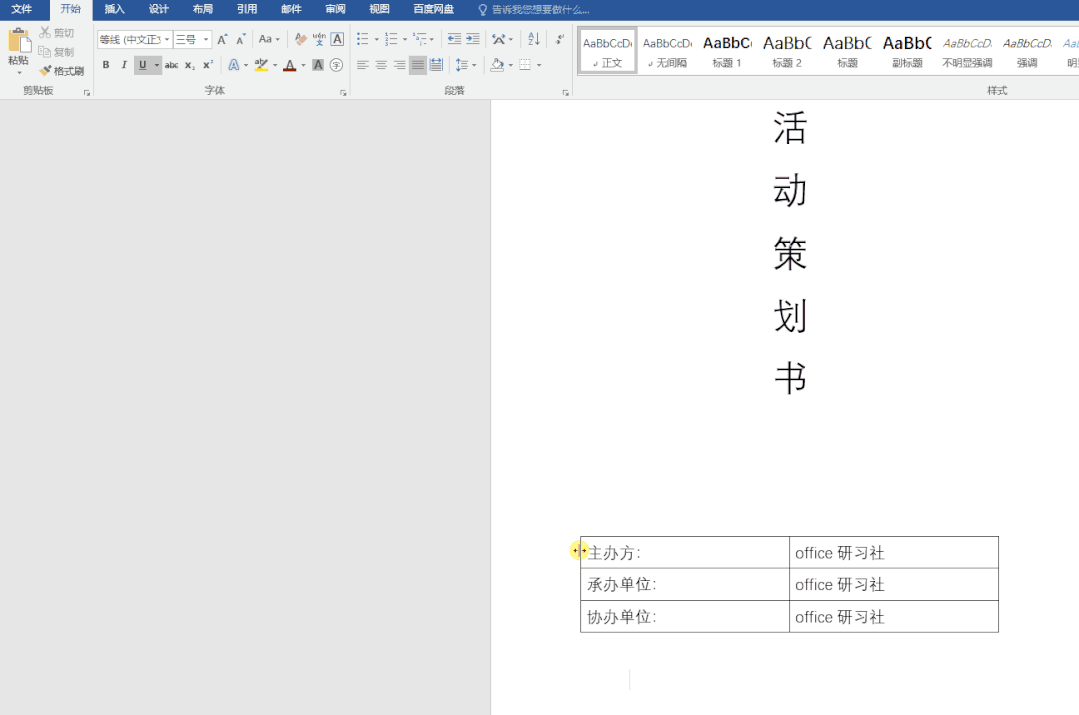This screenshot has width=1079, height=715.
Task: Align text right
Action: (400, 65)
